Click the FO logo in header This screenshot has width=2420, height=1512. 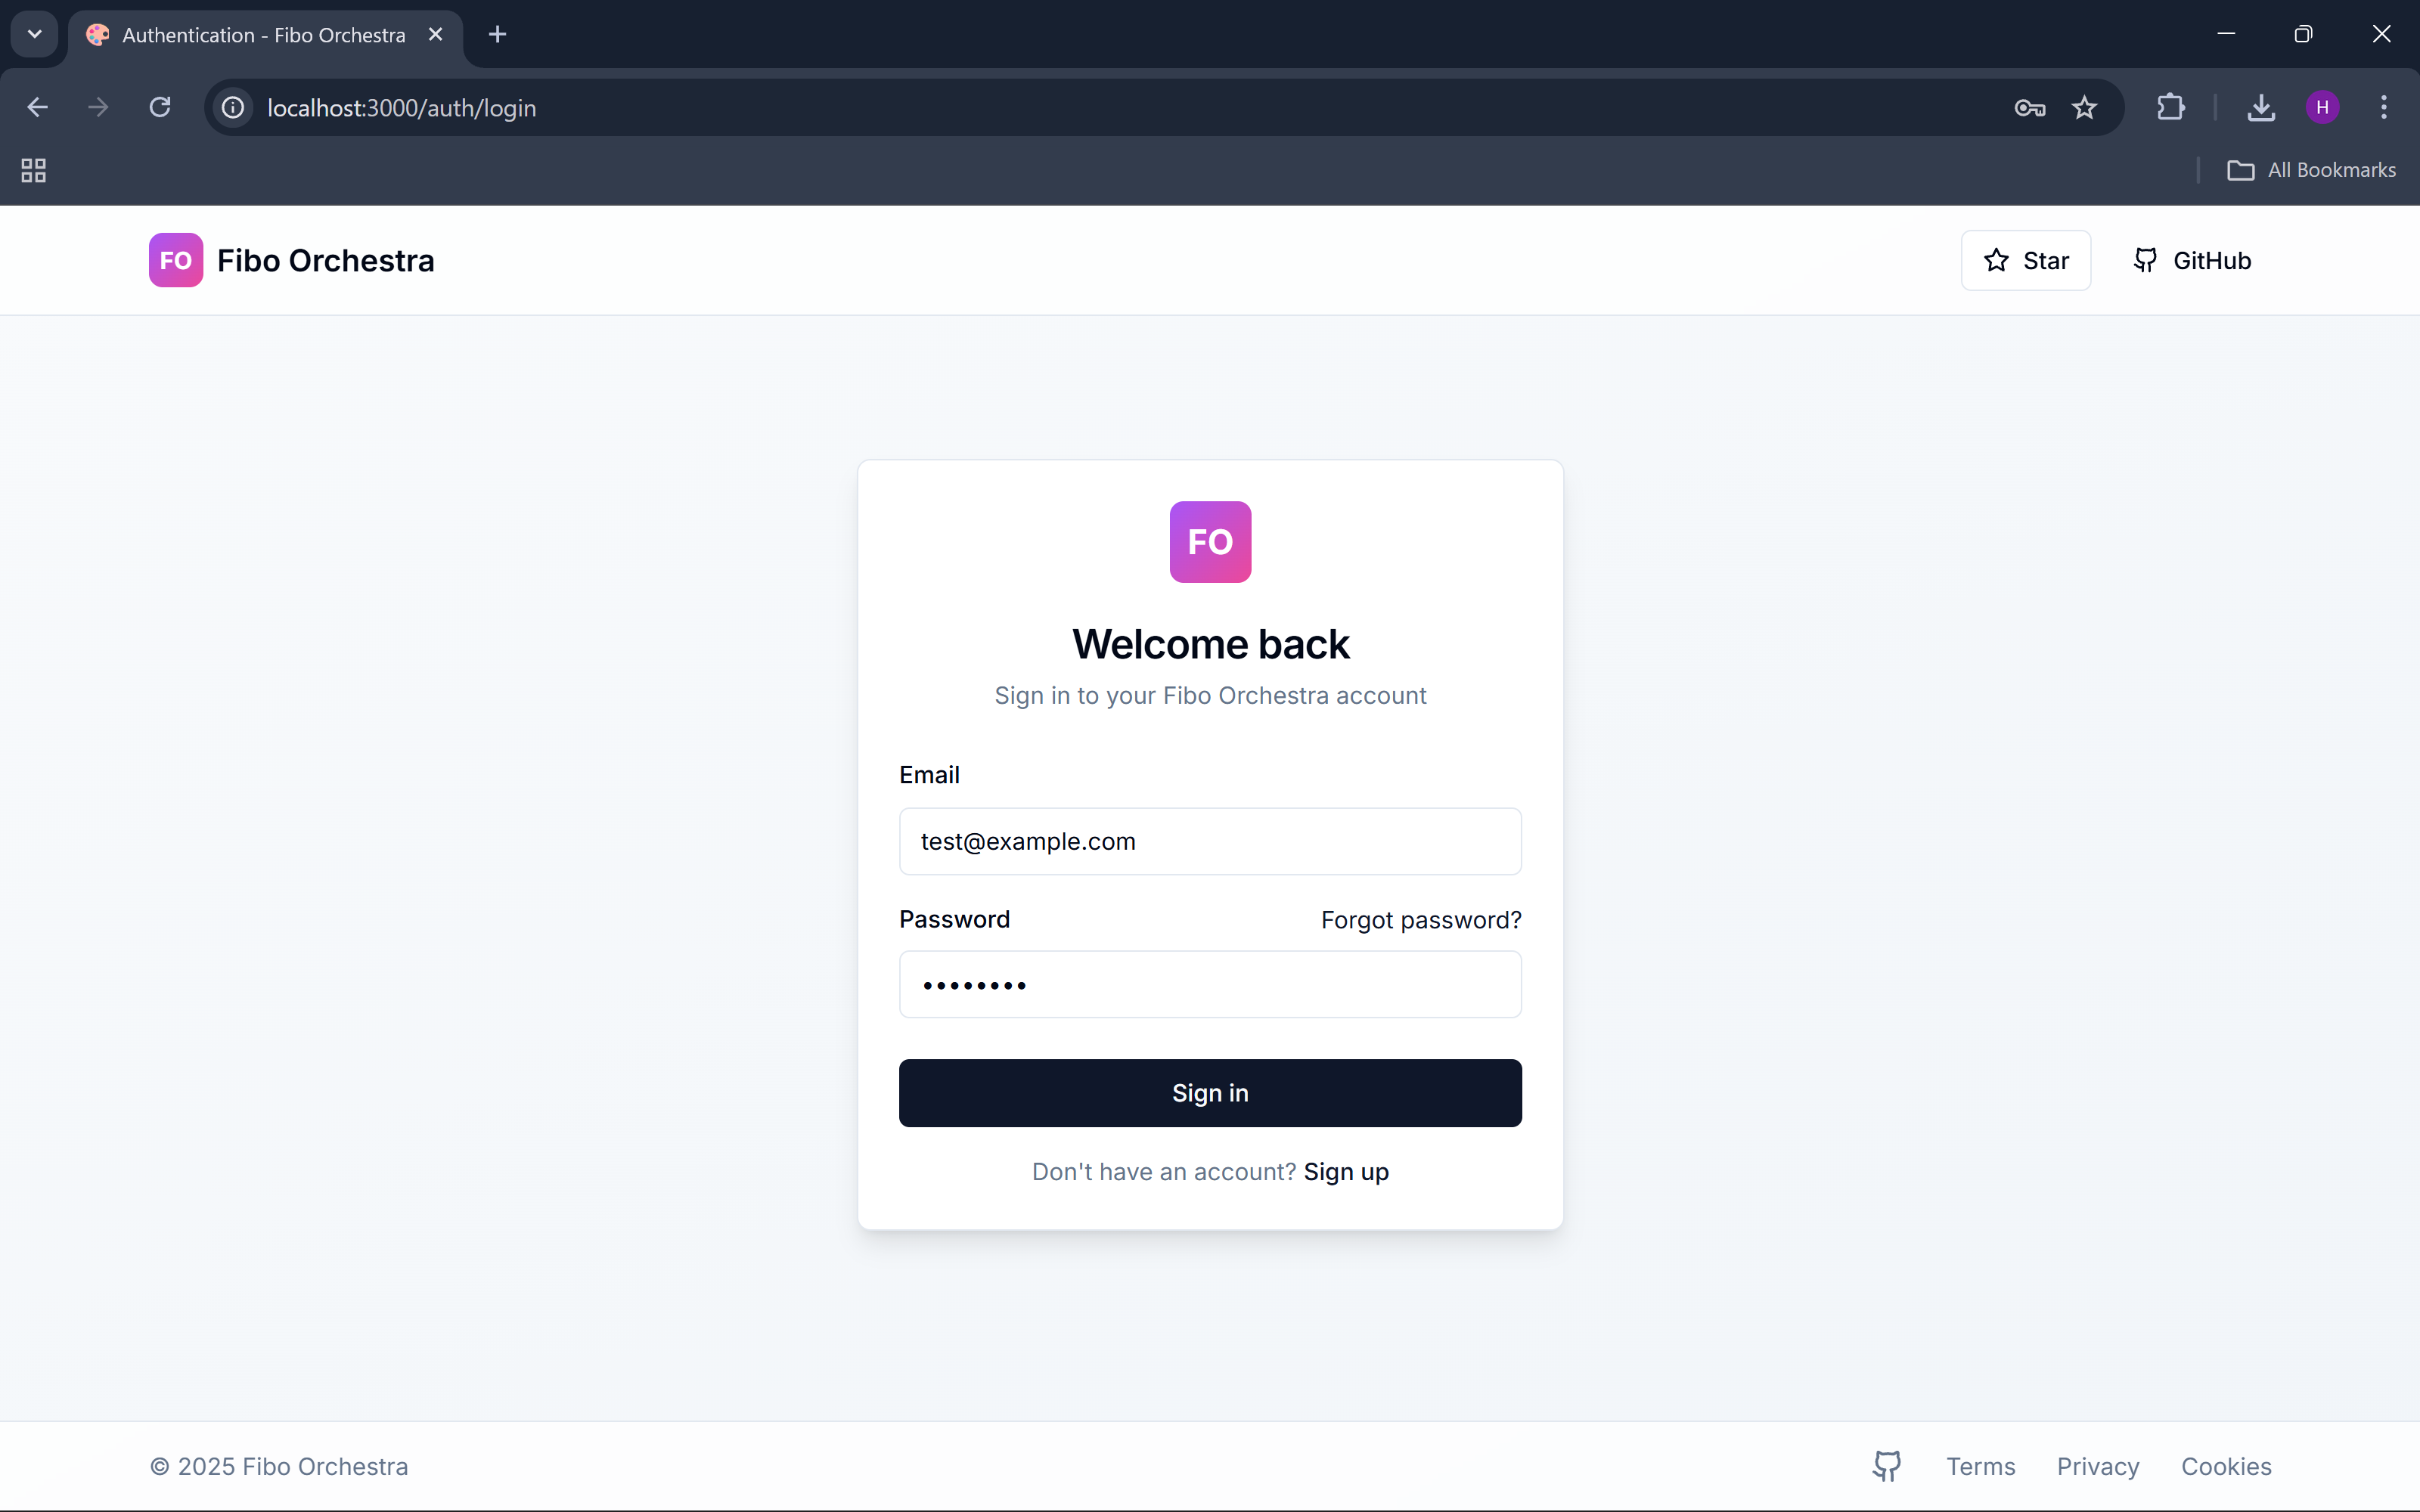pos(175,260)
